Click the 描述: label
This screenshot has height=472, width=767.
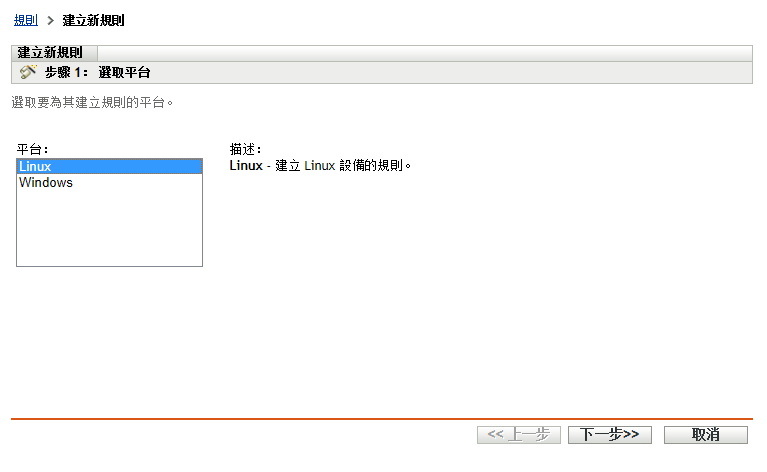[x=246, y=149]
